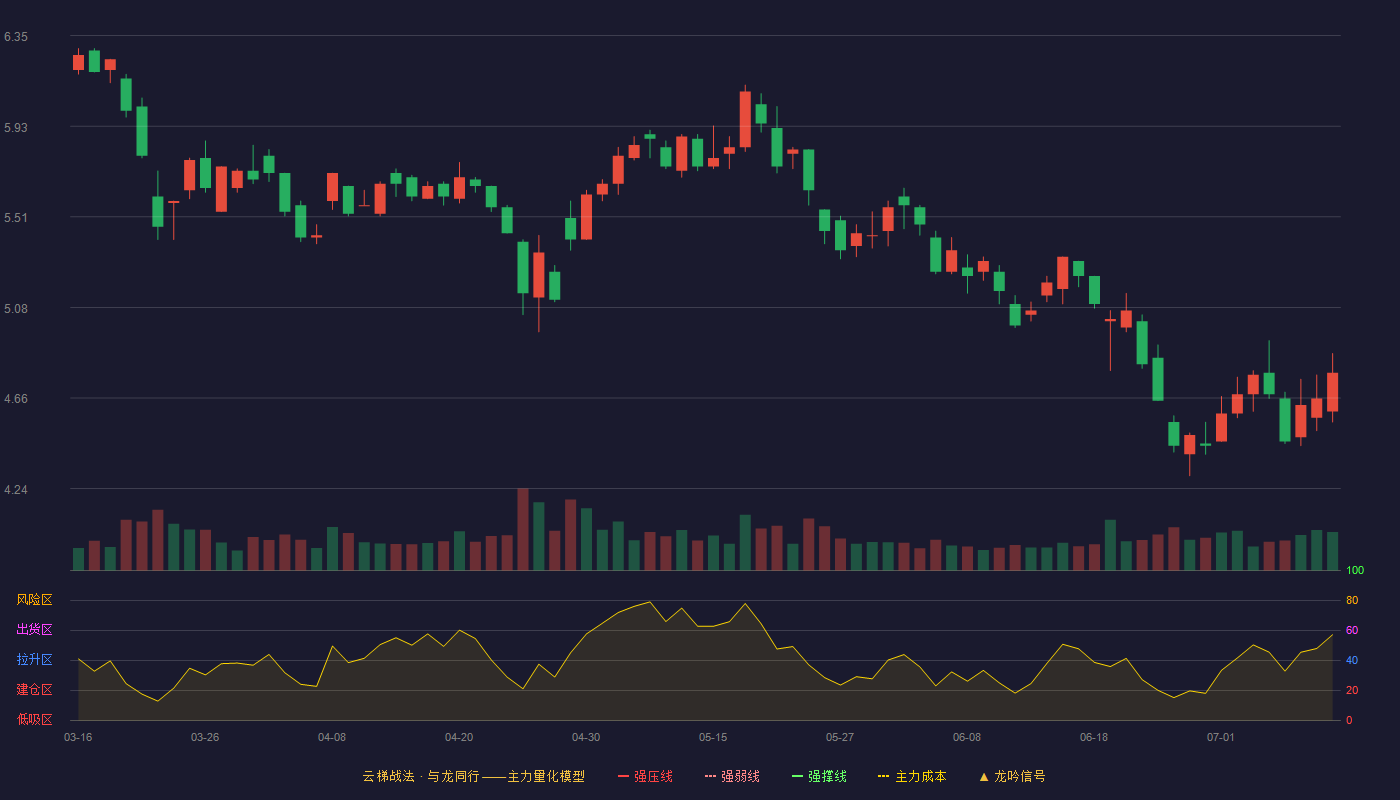Image resolution: width=1400 pixels, height=800 pixels.
Task: Select the 04-20 date label
Action: [459, 737]
